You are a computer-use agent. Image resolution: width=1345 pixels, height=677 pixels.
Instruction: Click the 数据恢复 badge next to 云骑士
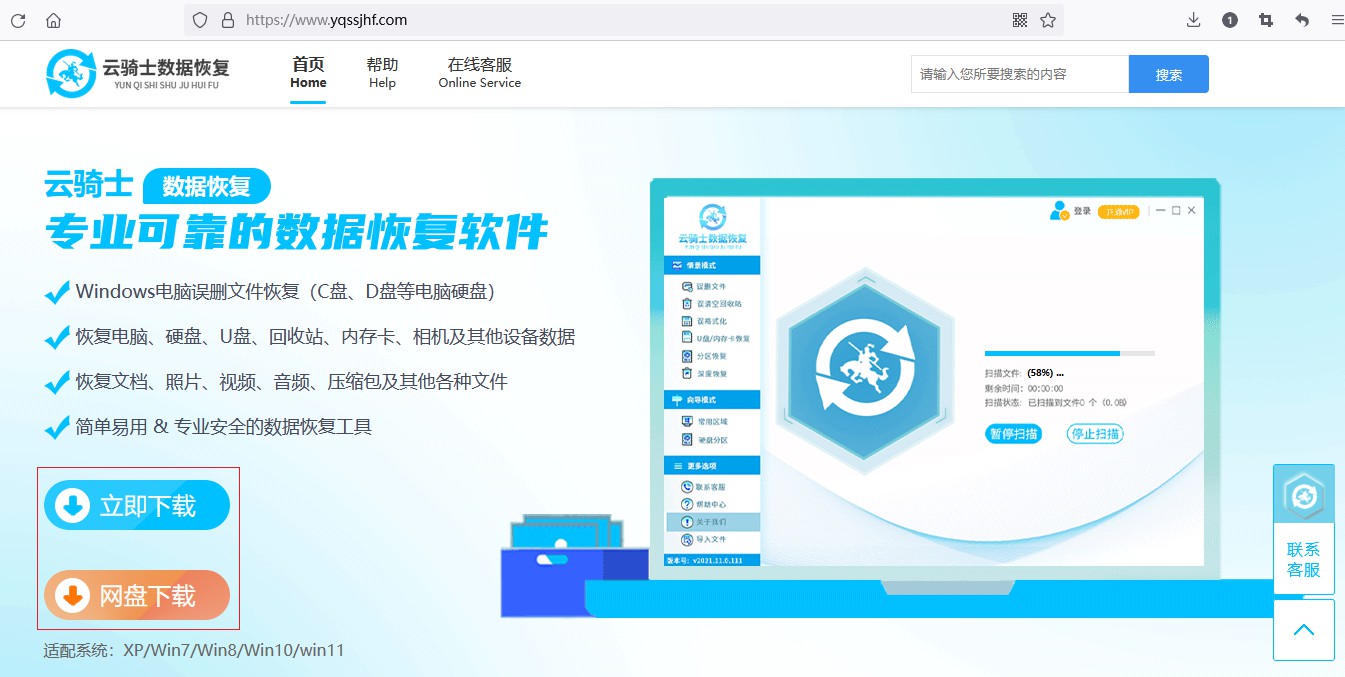[207, 186]
